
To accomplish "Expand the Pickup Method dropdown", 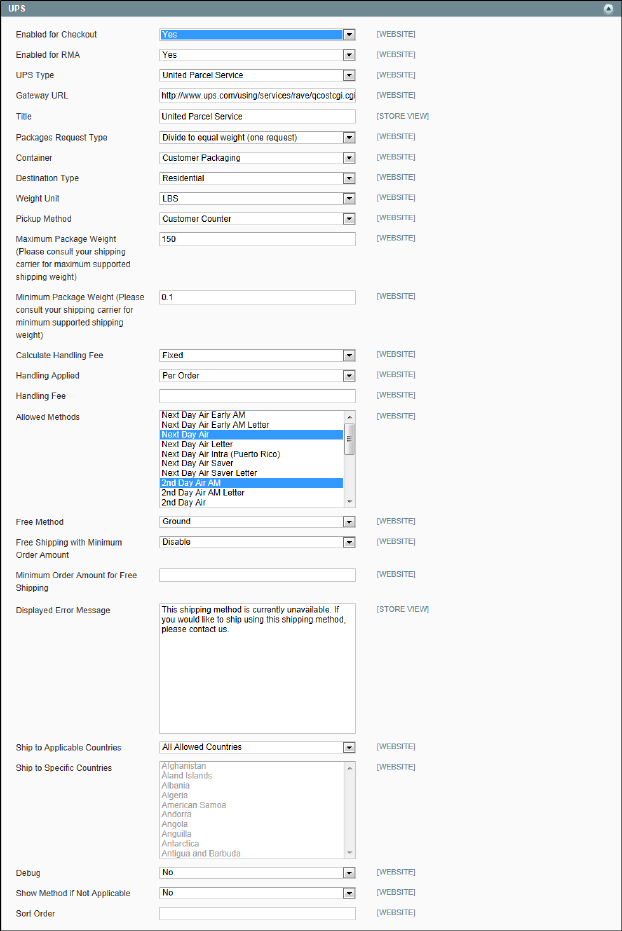I will 258,219.
